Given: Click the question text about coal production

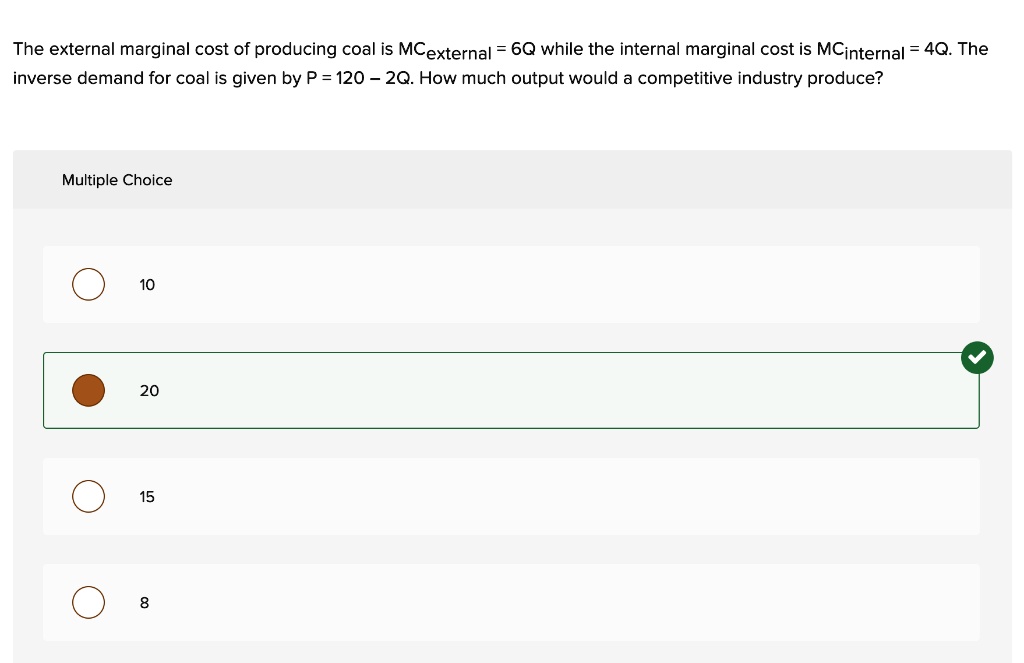Looking at the screenshot, I should 500,62.
